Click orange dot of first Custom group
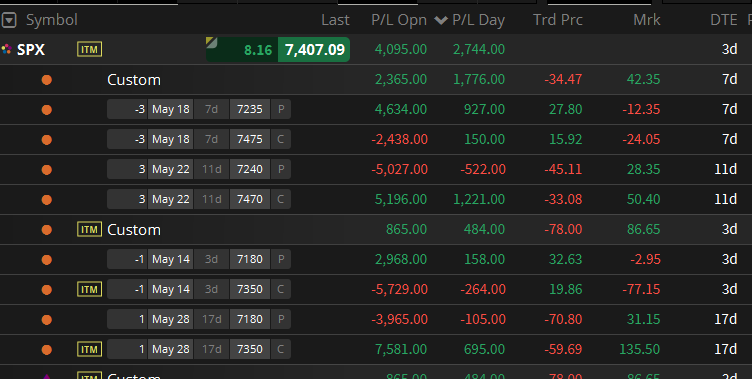Viewport: 752px width, 379px height. 47,80
